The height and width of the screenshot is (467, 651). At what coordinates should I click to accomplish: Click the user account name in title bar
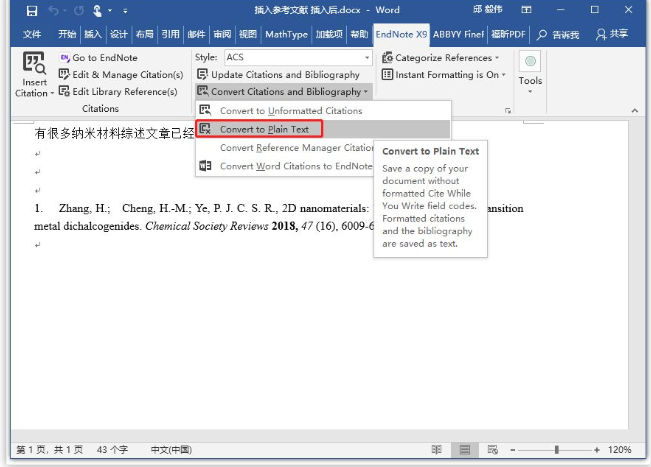[x=487, y=10]
